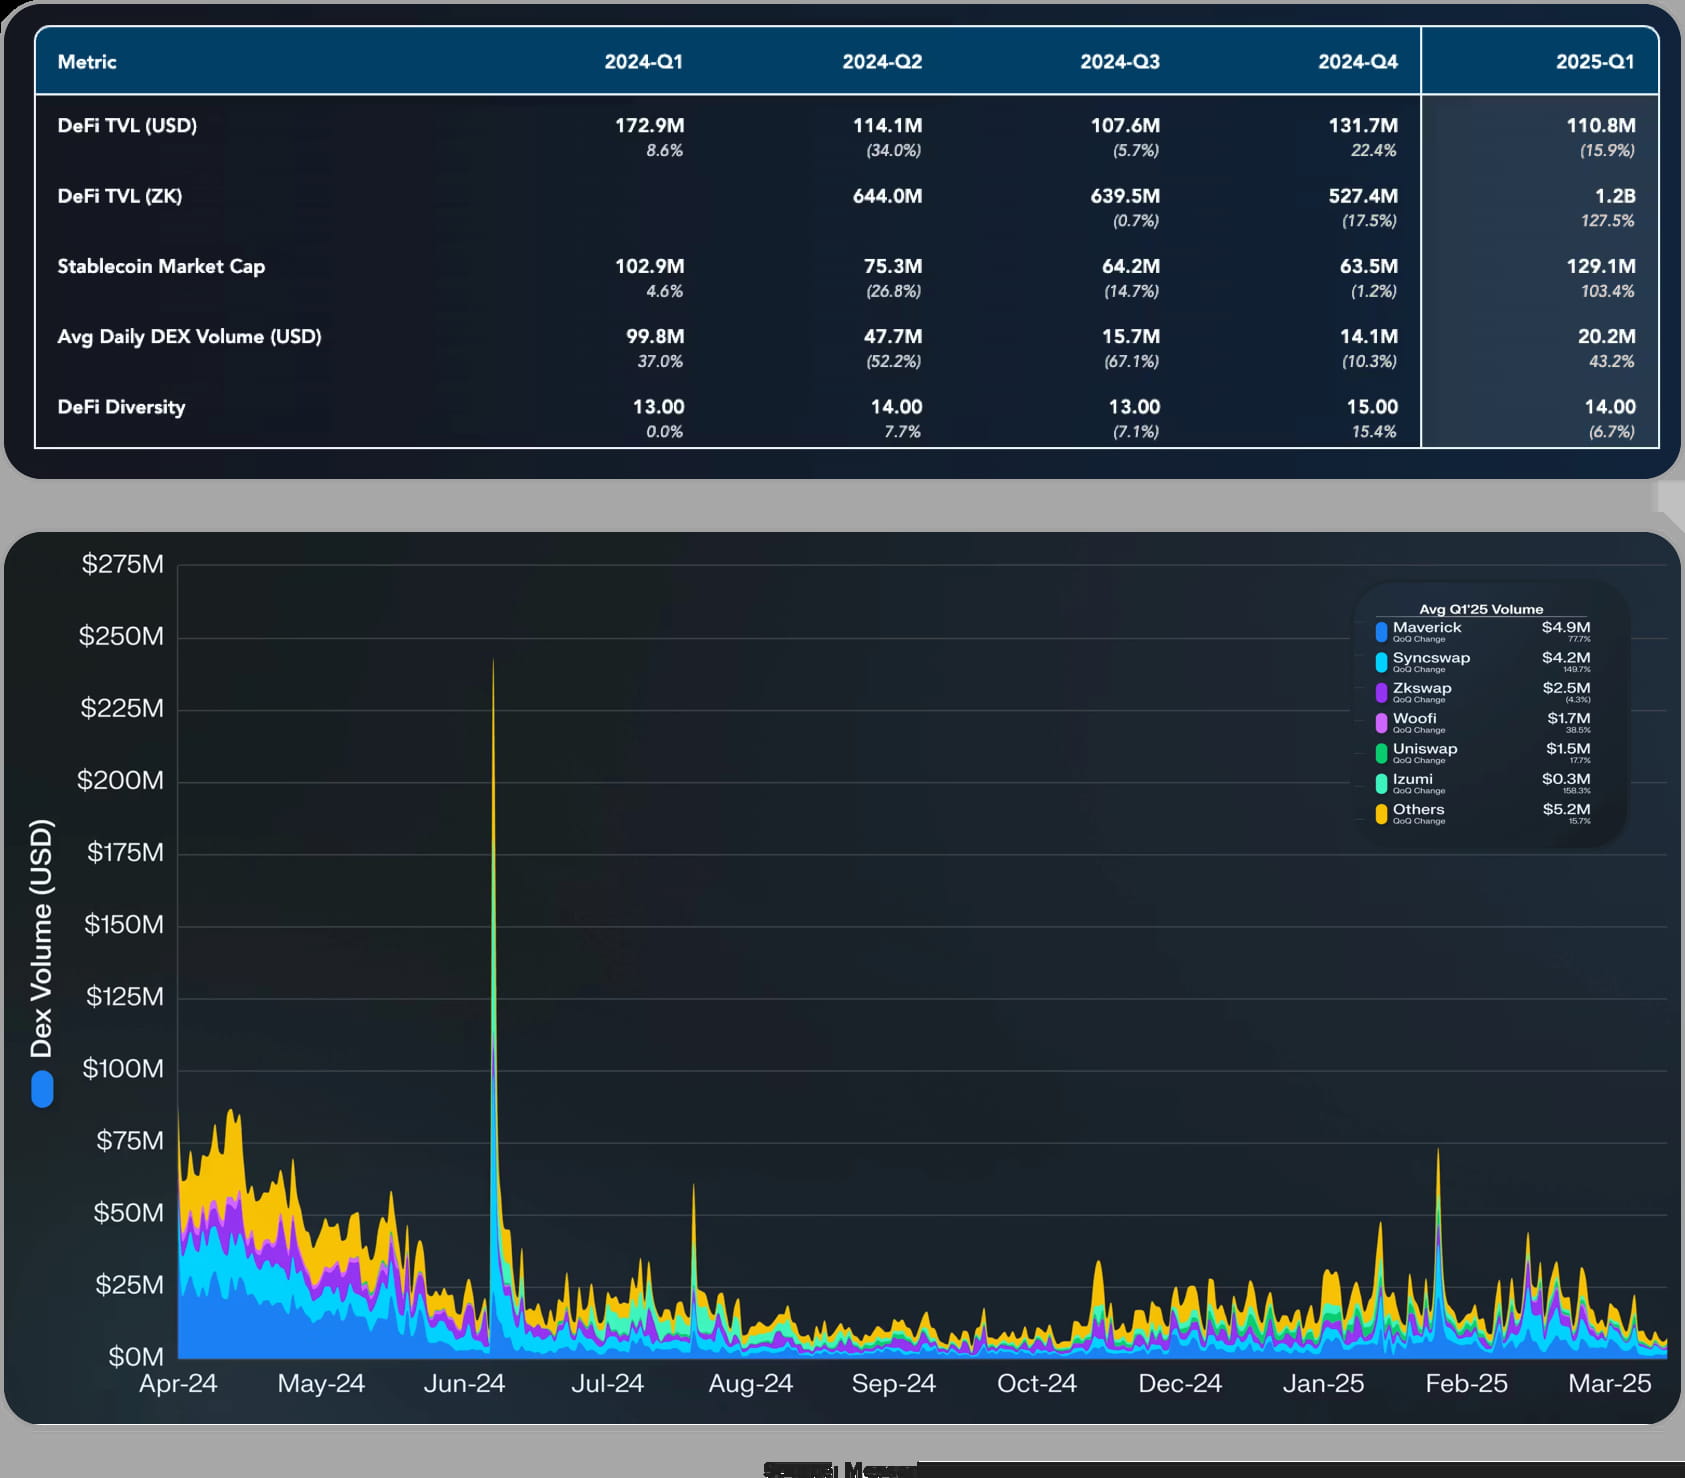
Task: Click the Feb-25 label on the x-axis
Action: click(x=1465, y=1384)
